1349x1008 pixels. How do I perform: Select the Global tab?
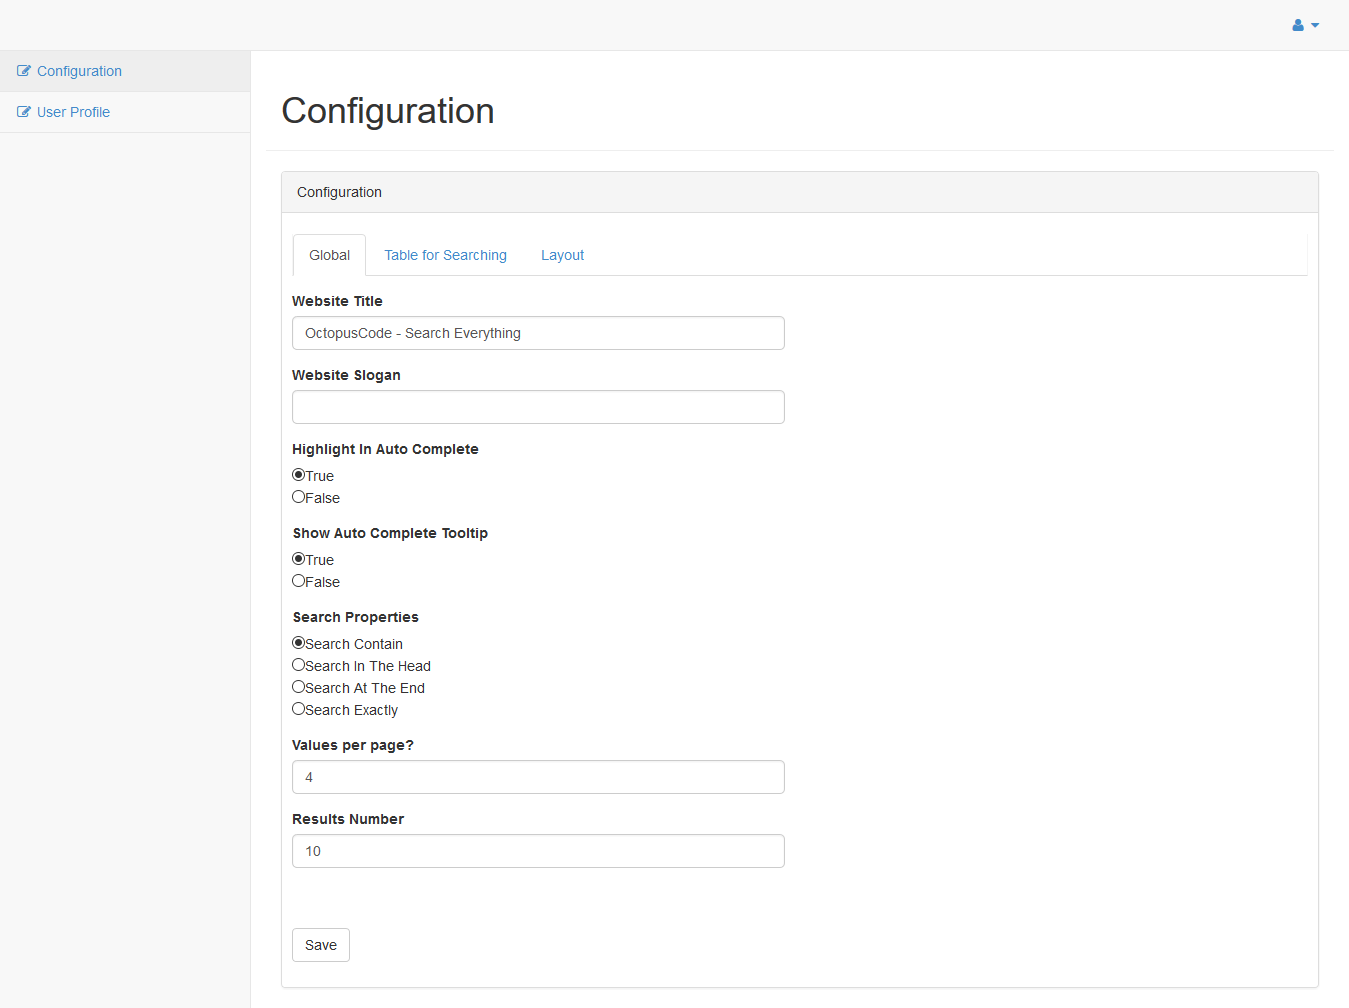[x=329, y=255]
